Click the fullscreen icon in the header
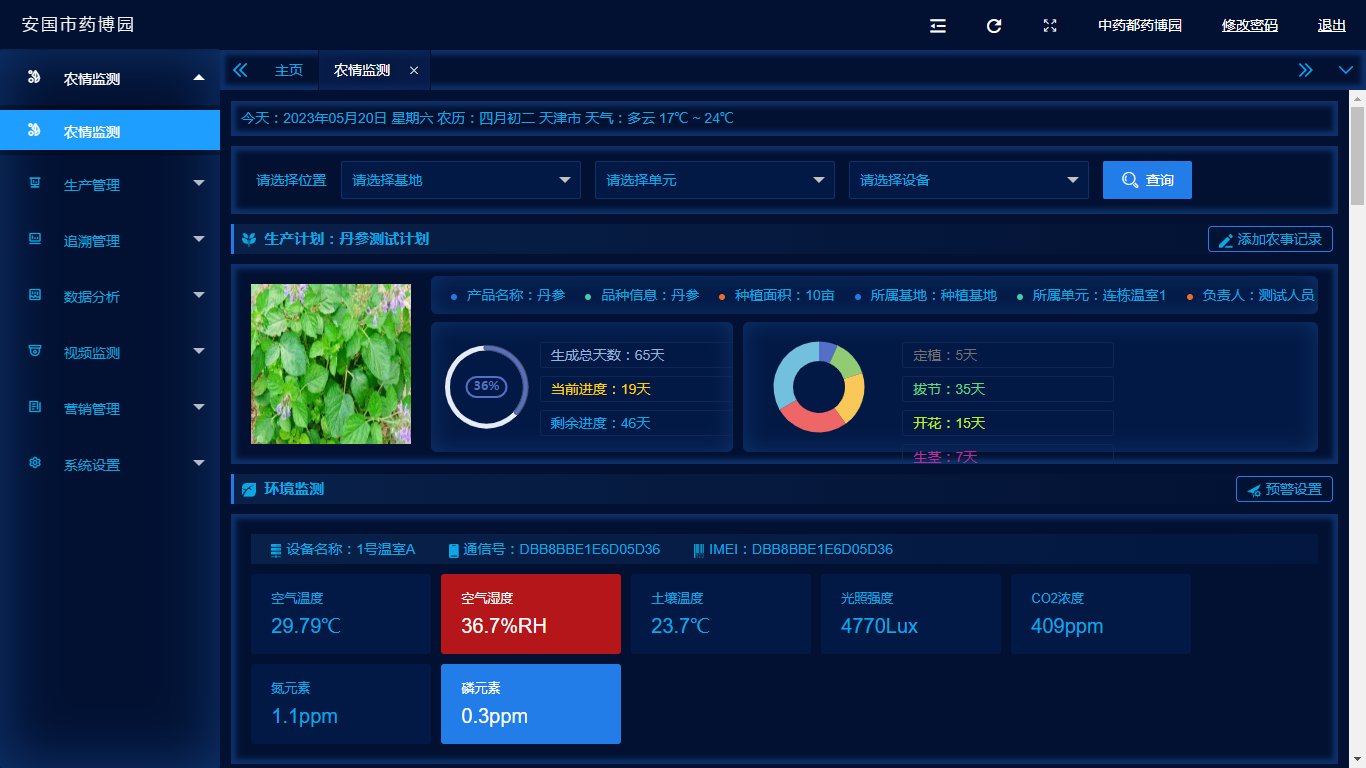 (1050, 26)
